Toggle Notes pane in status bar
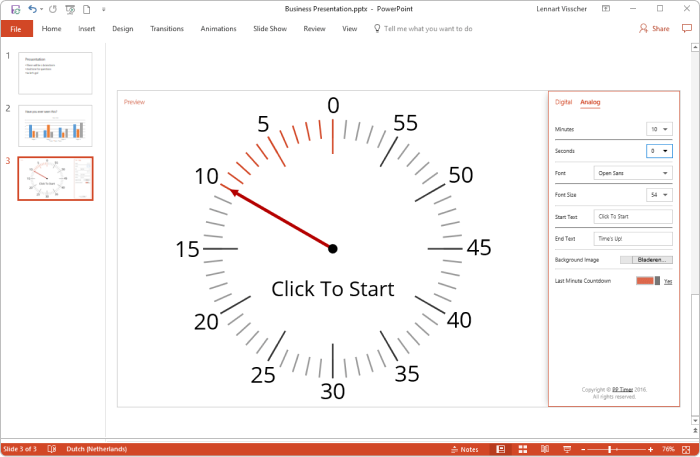700x457 pixels. [465, 449]
